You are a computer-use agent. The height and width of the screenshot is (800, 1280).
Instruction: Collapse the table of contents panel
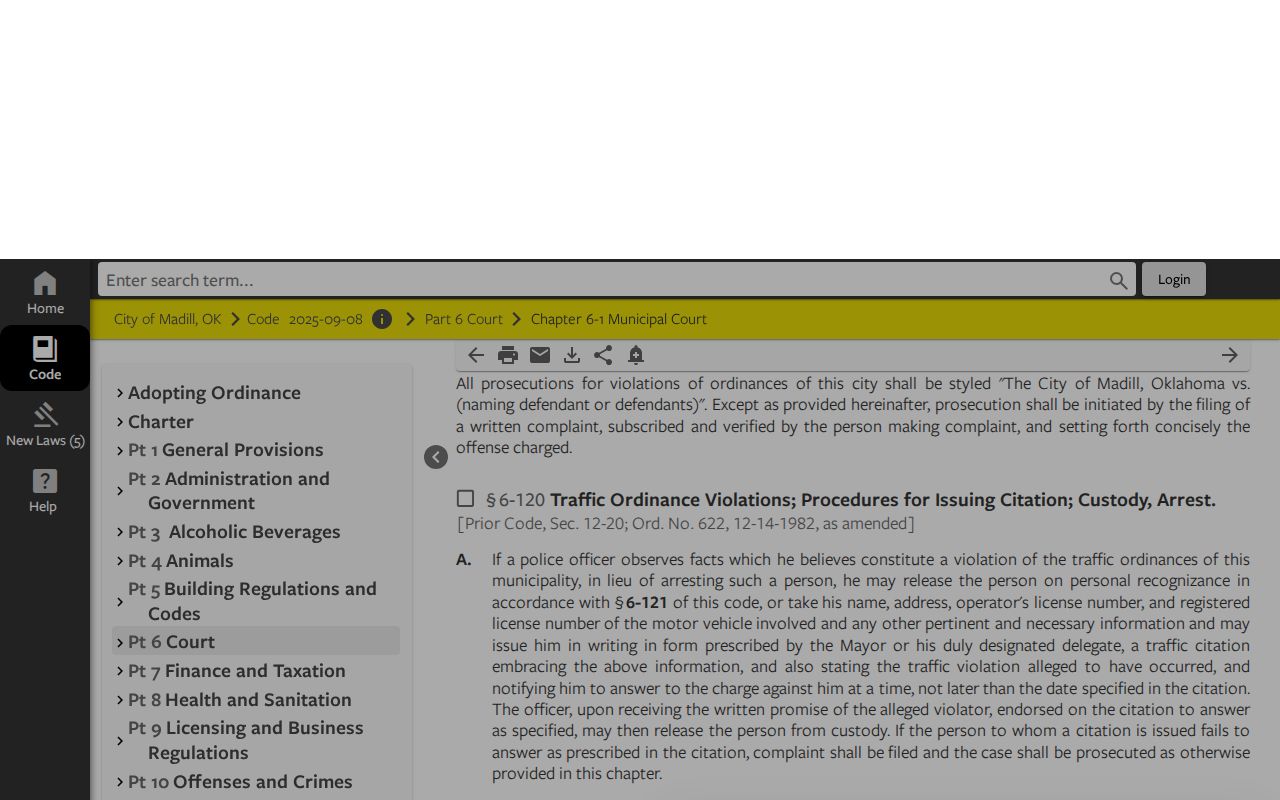pyautogui.click(x=436, y=457)
